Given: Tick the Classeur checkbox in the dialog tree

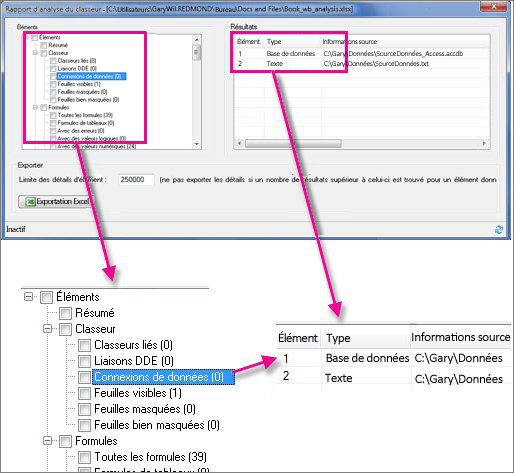Looking at the screenshot, I should (44, 53).
